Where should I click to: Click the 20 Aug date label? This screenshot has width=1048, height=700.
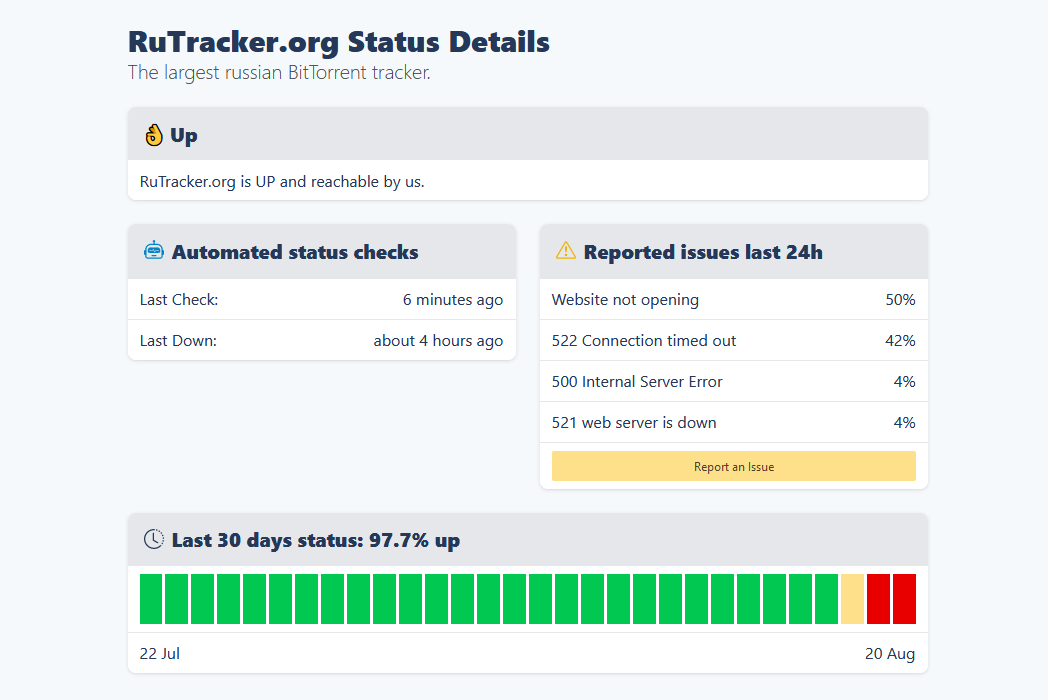tap(890, 654)
